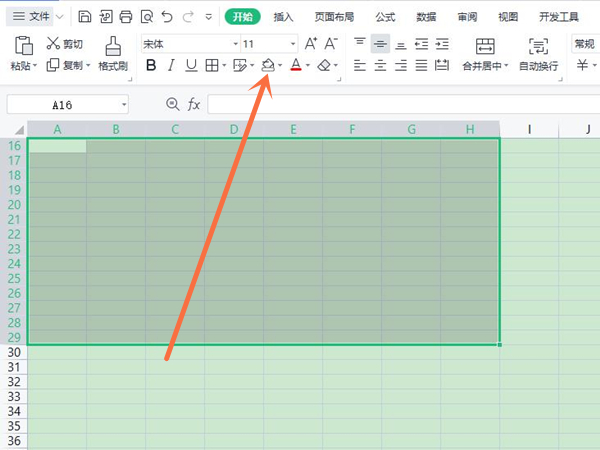
Task: Click the distributed alignment icon
Action: (x=442, y=65)
